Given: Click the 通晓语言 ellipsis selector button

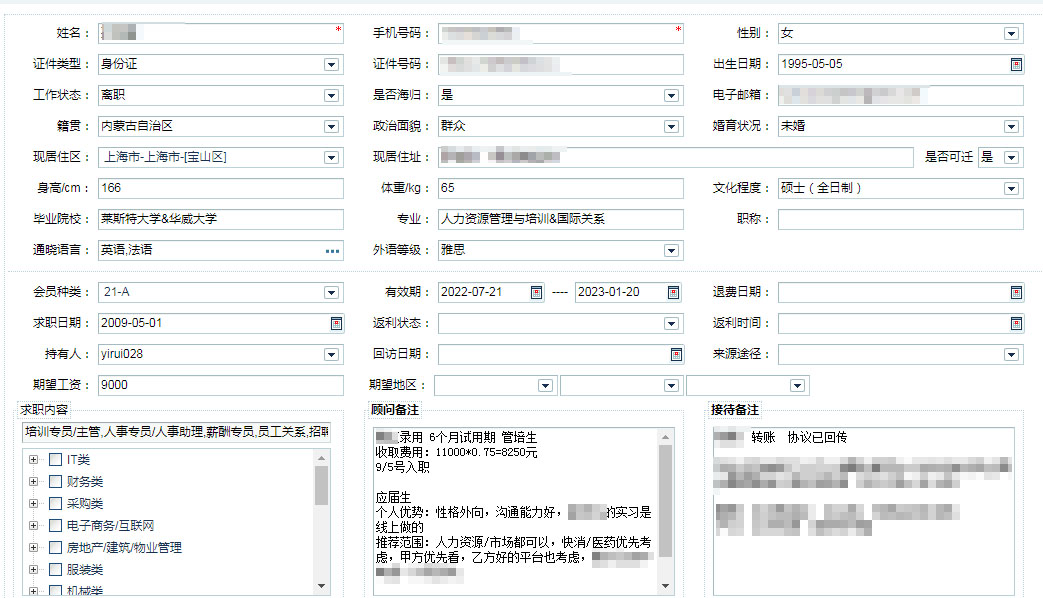Looking at the screenshot, I should (332, 251).
